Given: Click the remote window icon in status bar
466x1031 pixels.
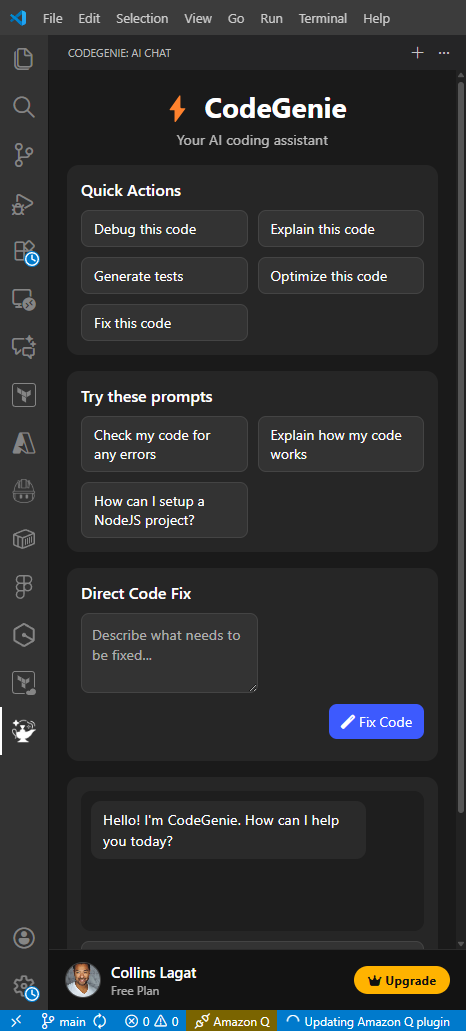Looking at the screenshot, I should click(x=16, y=1021).
